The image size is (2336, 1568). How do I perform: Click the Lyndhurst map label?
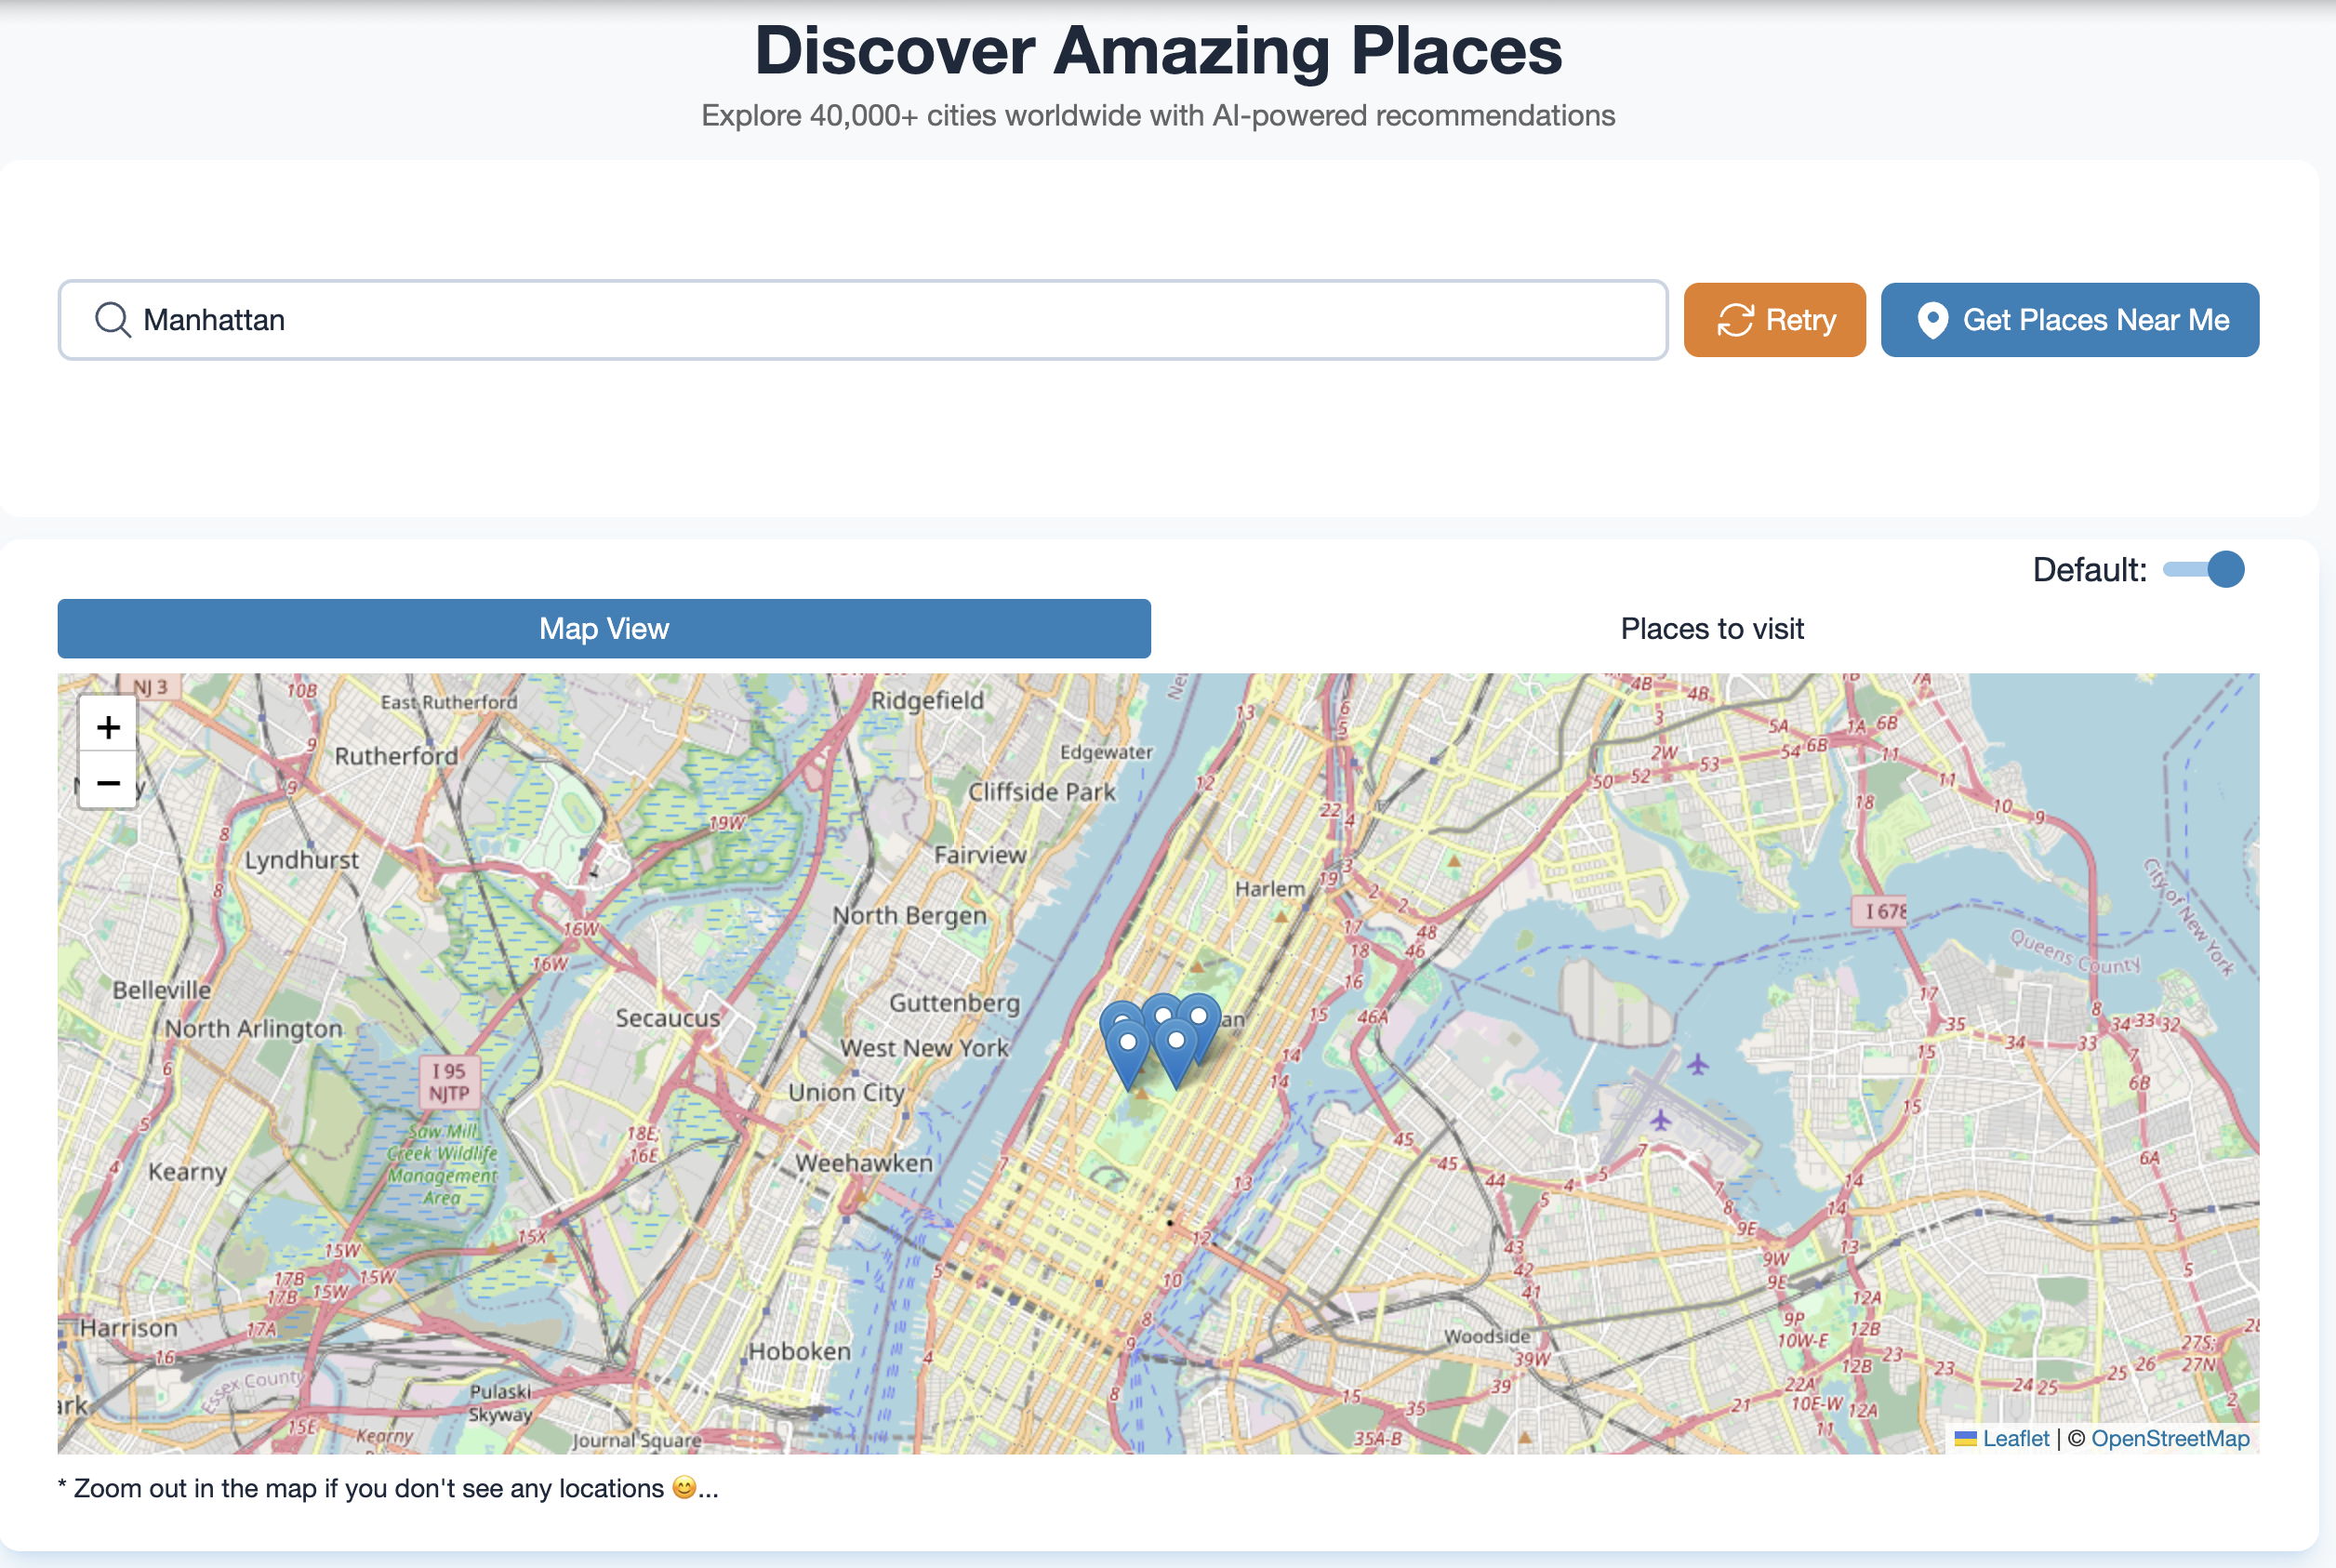tap(301, 860)
